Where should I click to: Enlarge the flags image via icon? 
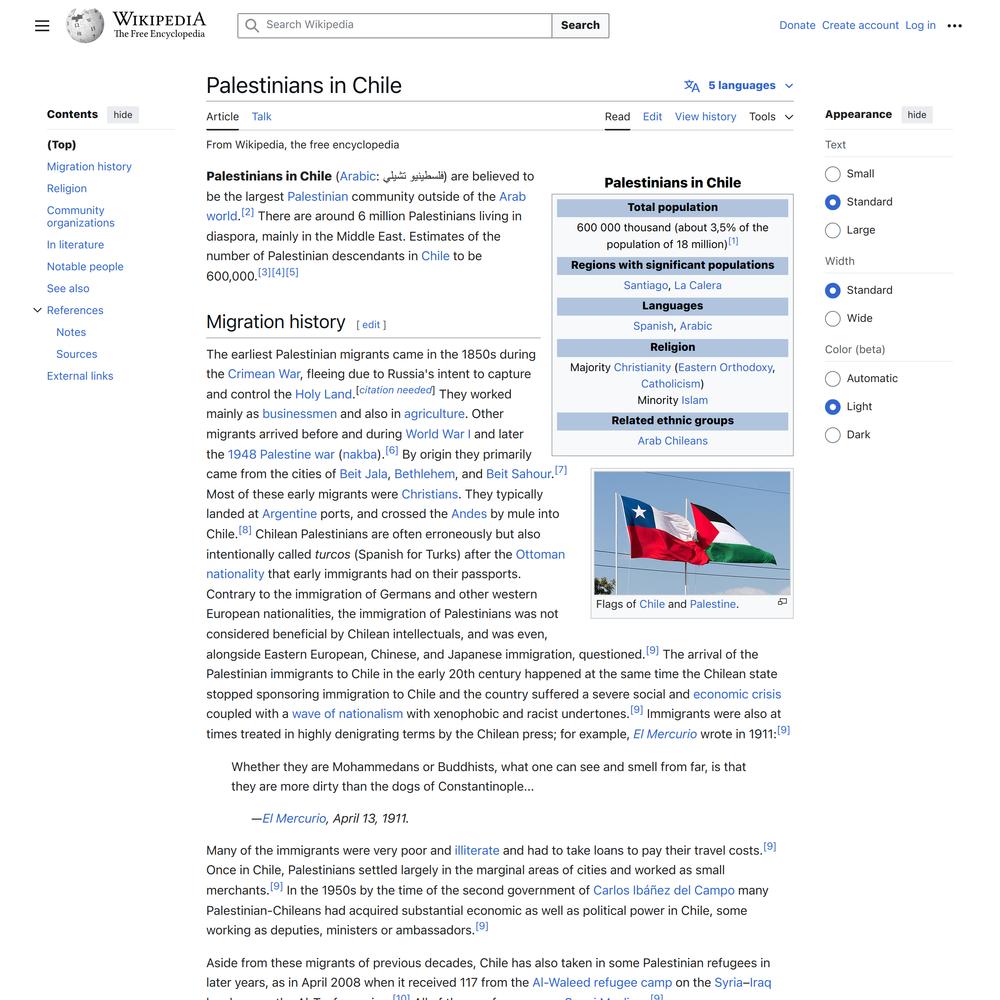(783, 601)
